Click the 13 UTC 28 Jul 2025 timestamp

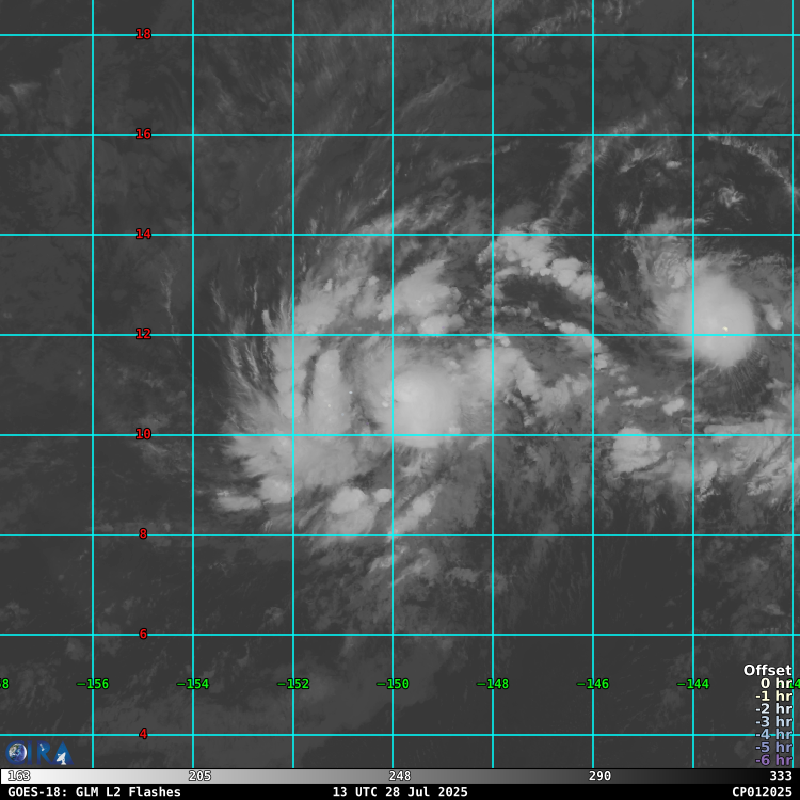click(400, 792)
